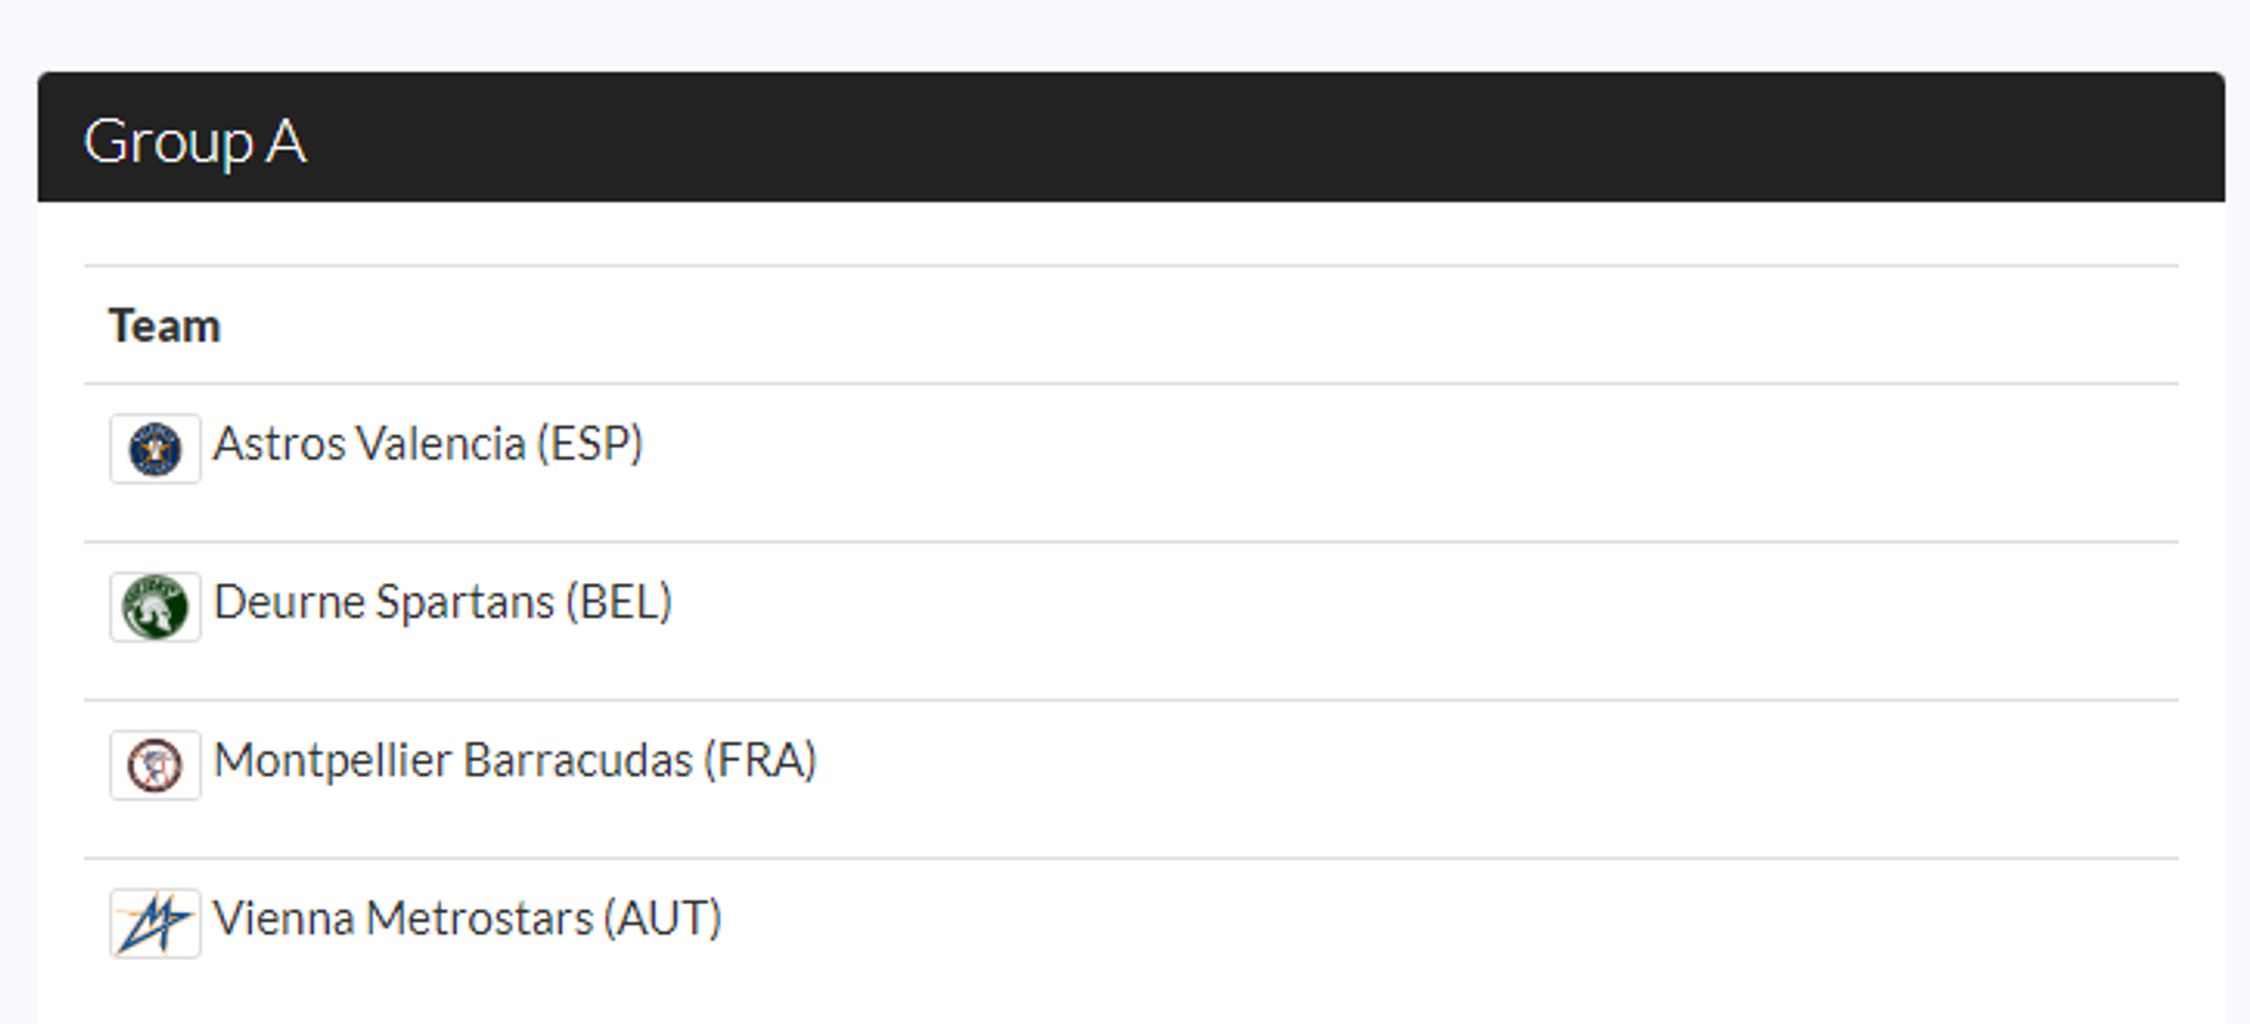Click the (ESP) country code
This screenshot has width=2250, height=1024.
click(x=590, y=444)
